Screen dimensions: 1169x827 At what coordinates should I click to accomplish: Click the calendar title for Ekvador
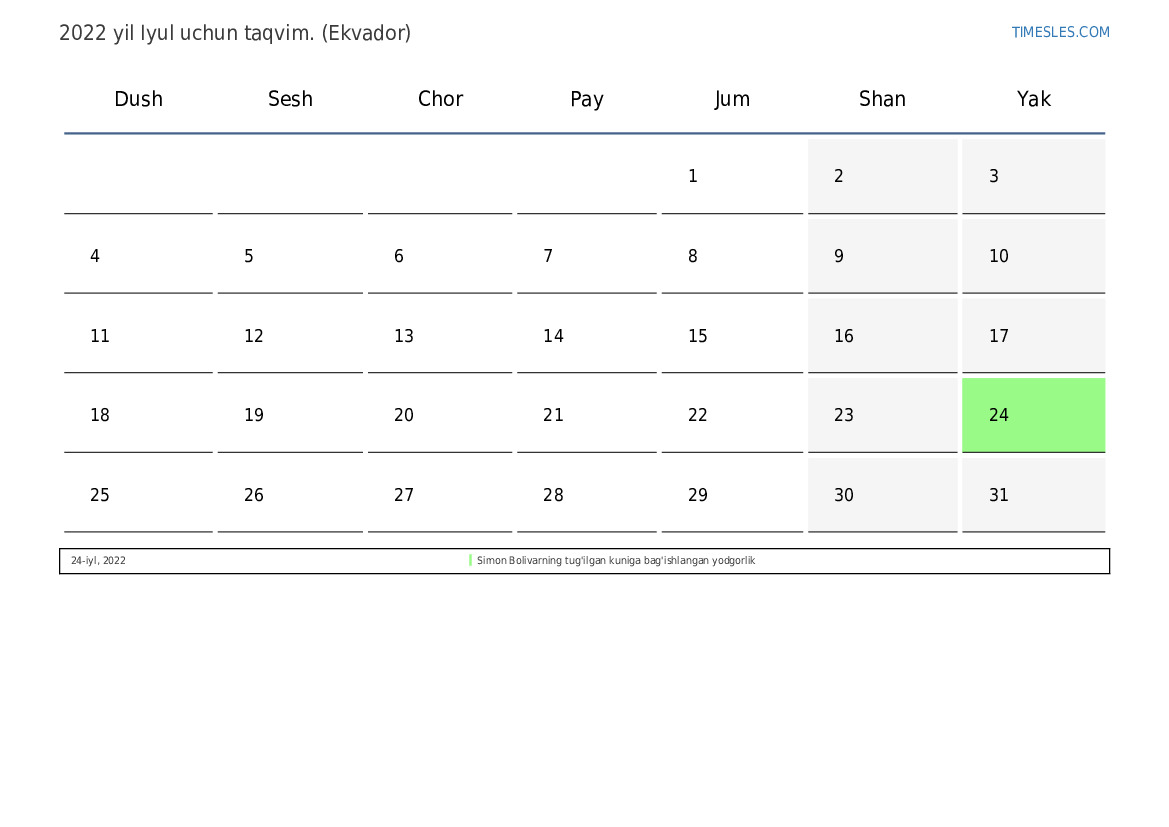tap(235, 33)
